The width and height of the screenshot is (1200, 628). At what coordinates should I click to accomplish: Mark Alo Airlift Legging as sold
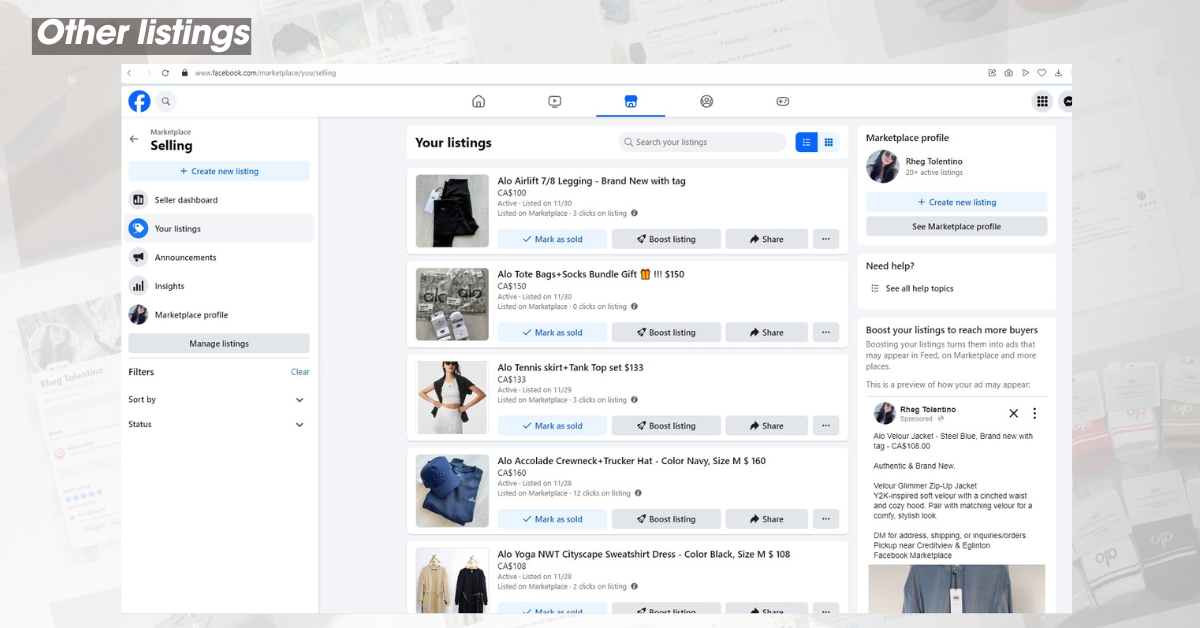[552, 239]
